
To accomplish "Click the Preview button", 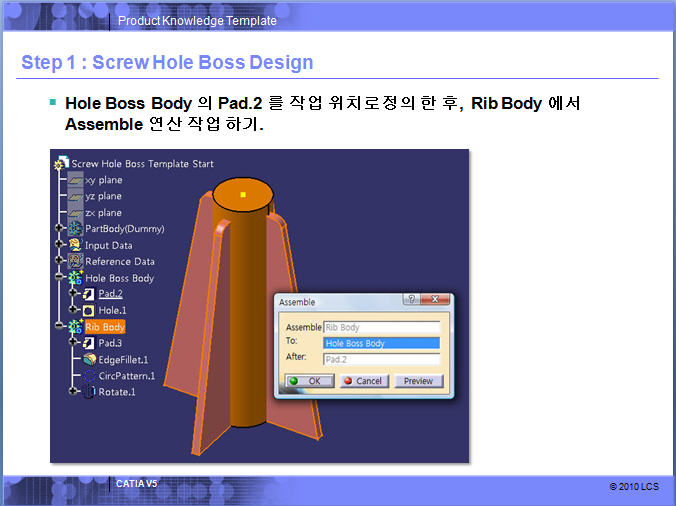I will point(418,381).
